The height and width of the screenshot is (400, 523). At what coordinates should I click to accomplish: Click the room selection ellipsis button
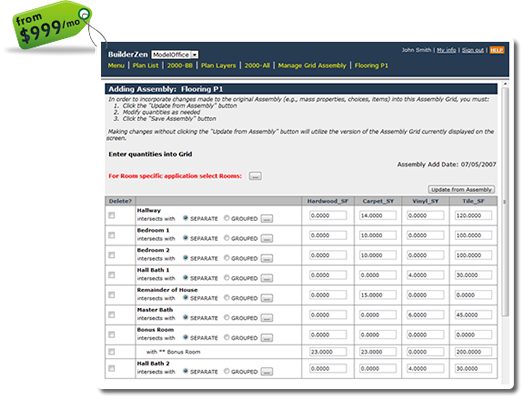pyautogui.click(x=255, y=176)
